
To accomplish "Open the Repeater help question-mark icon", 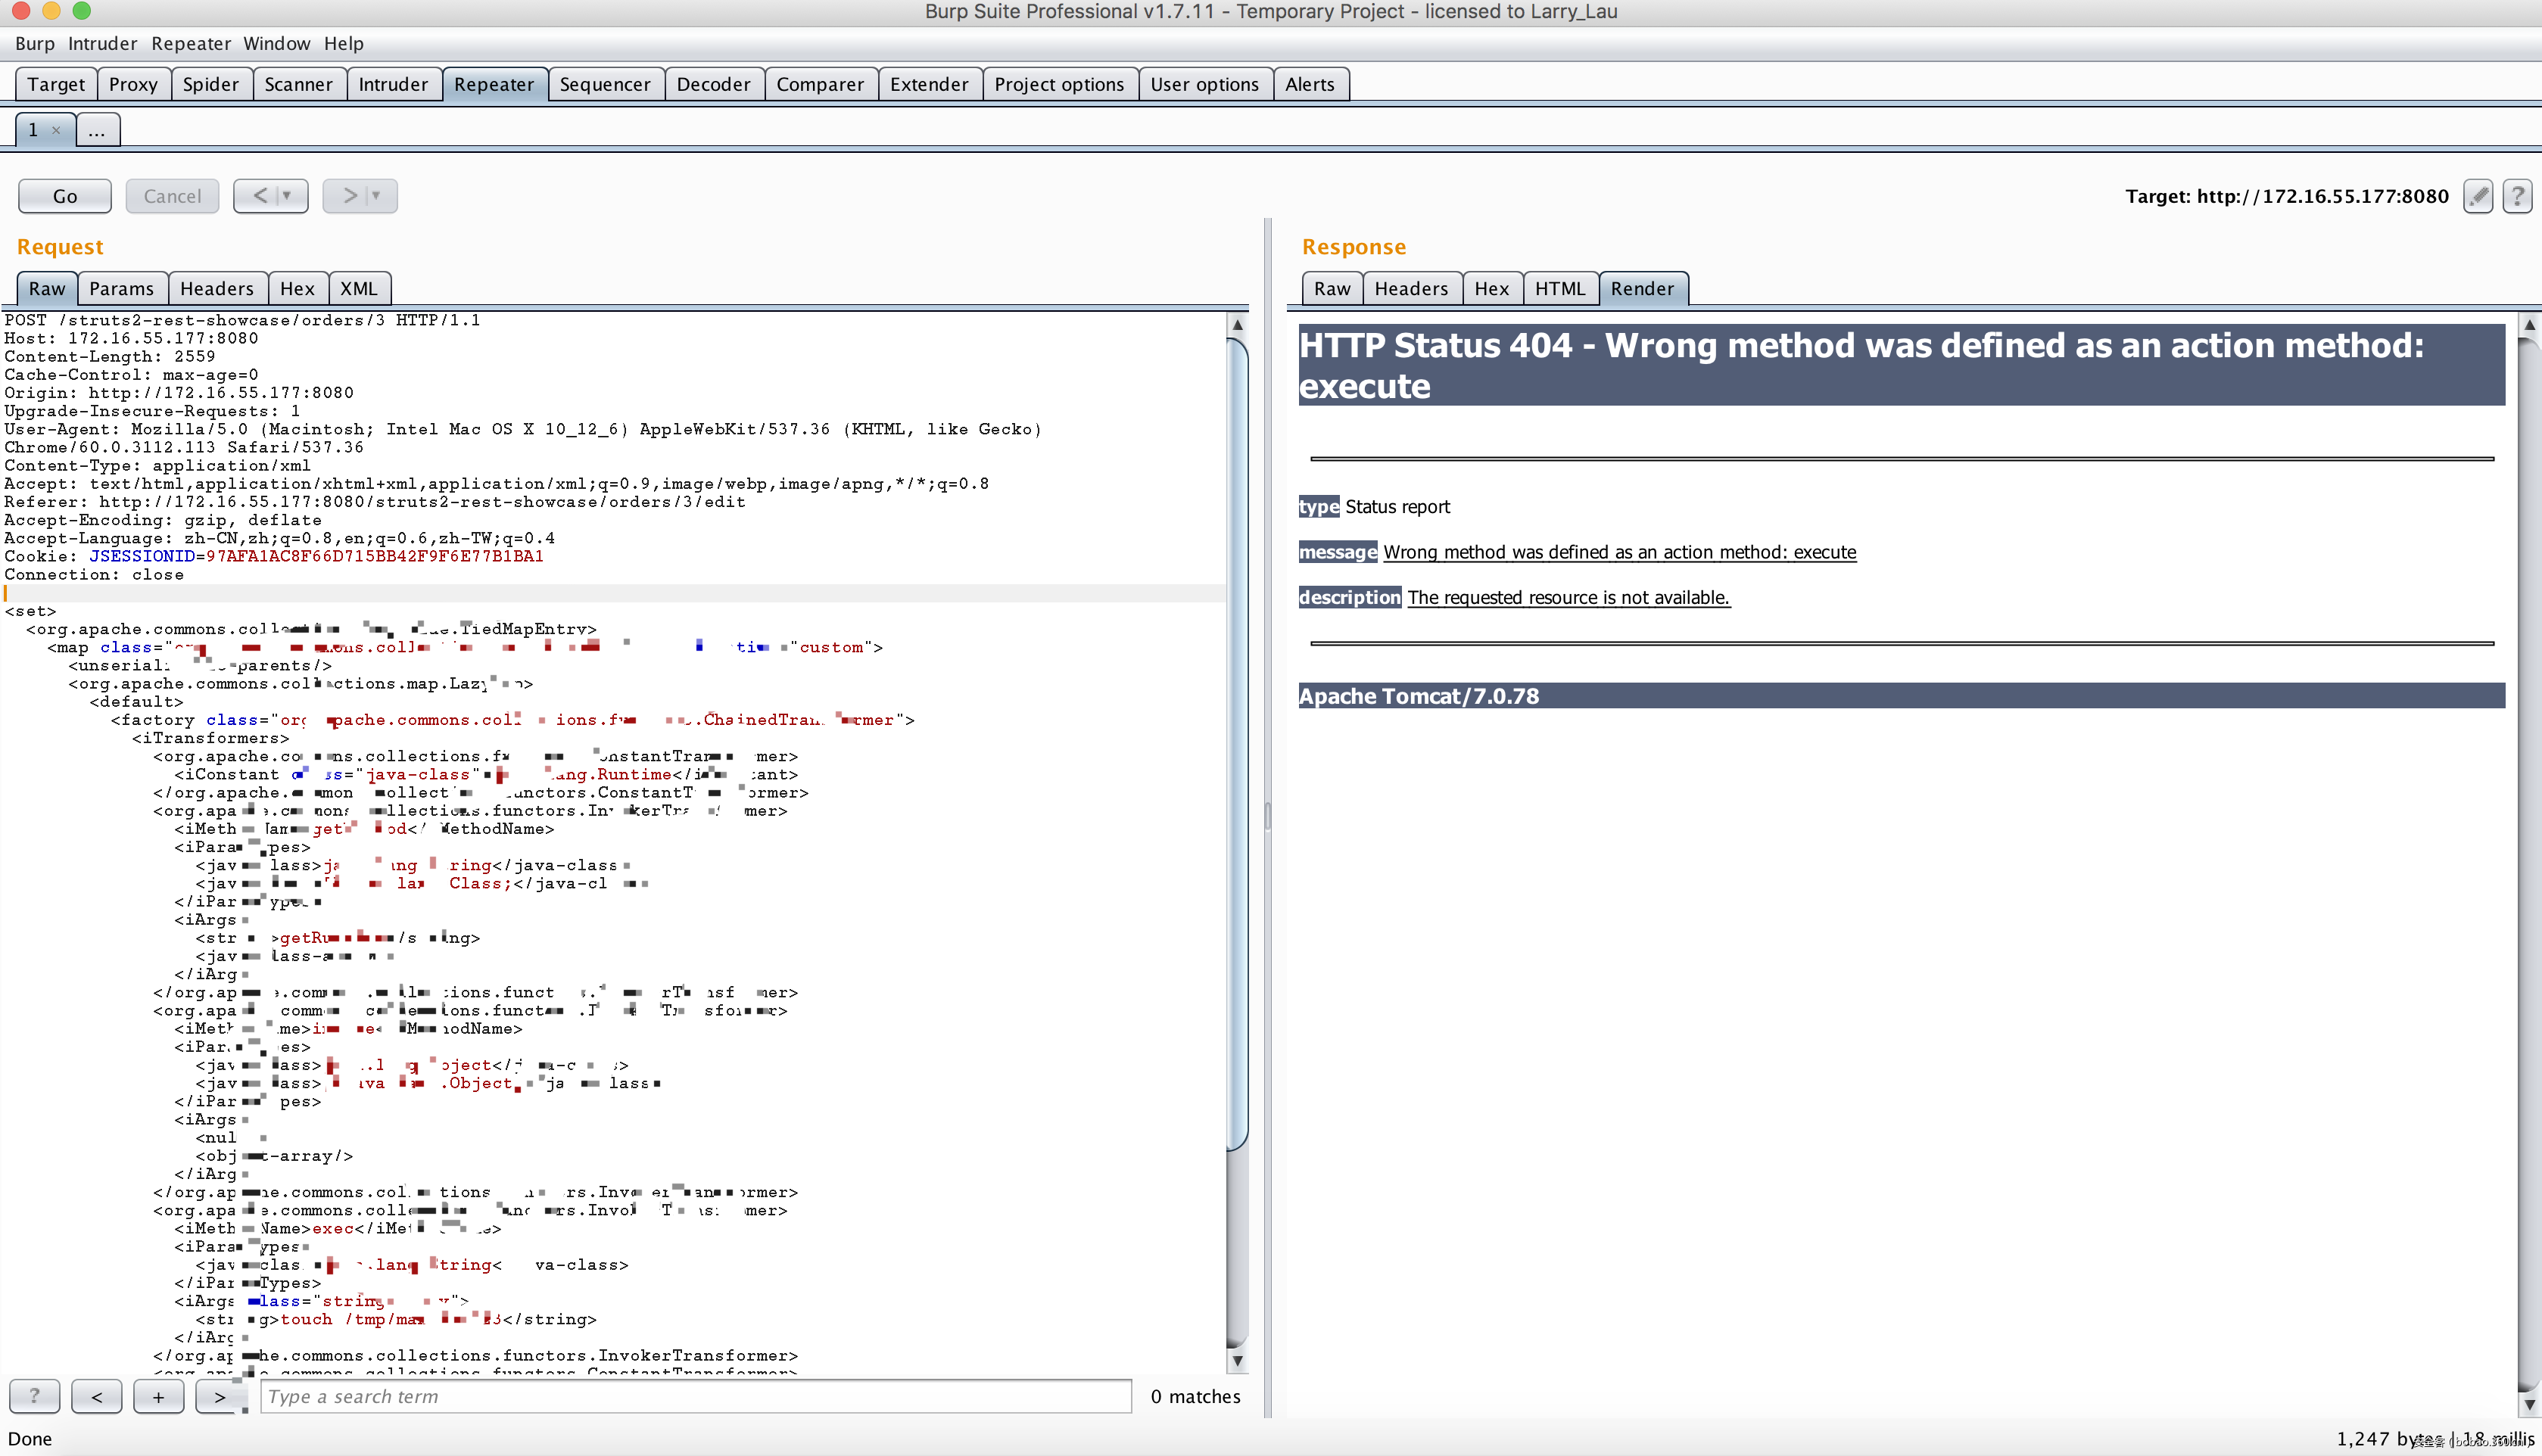I will click(2516, 196).
